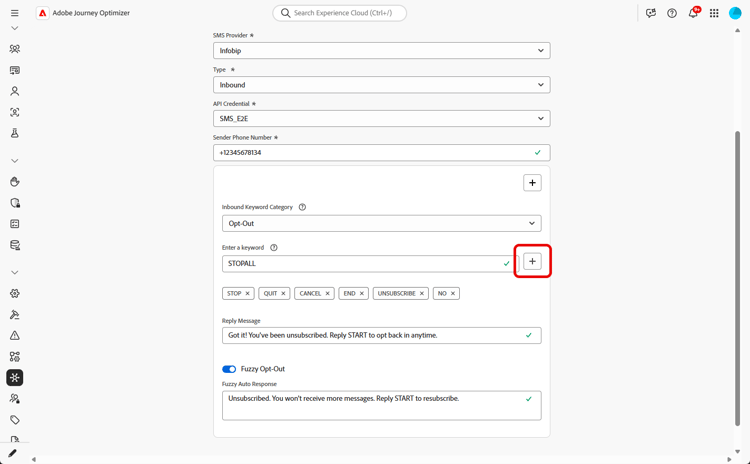Remove the STOP keyword tag
Screen dimensions: 750x464
click(247, 294)
